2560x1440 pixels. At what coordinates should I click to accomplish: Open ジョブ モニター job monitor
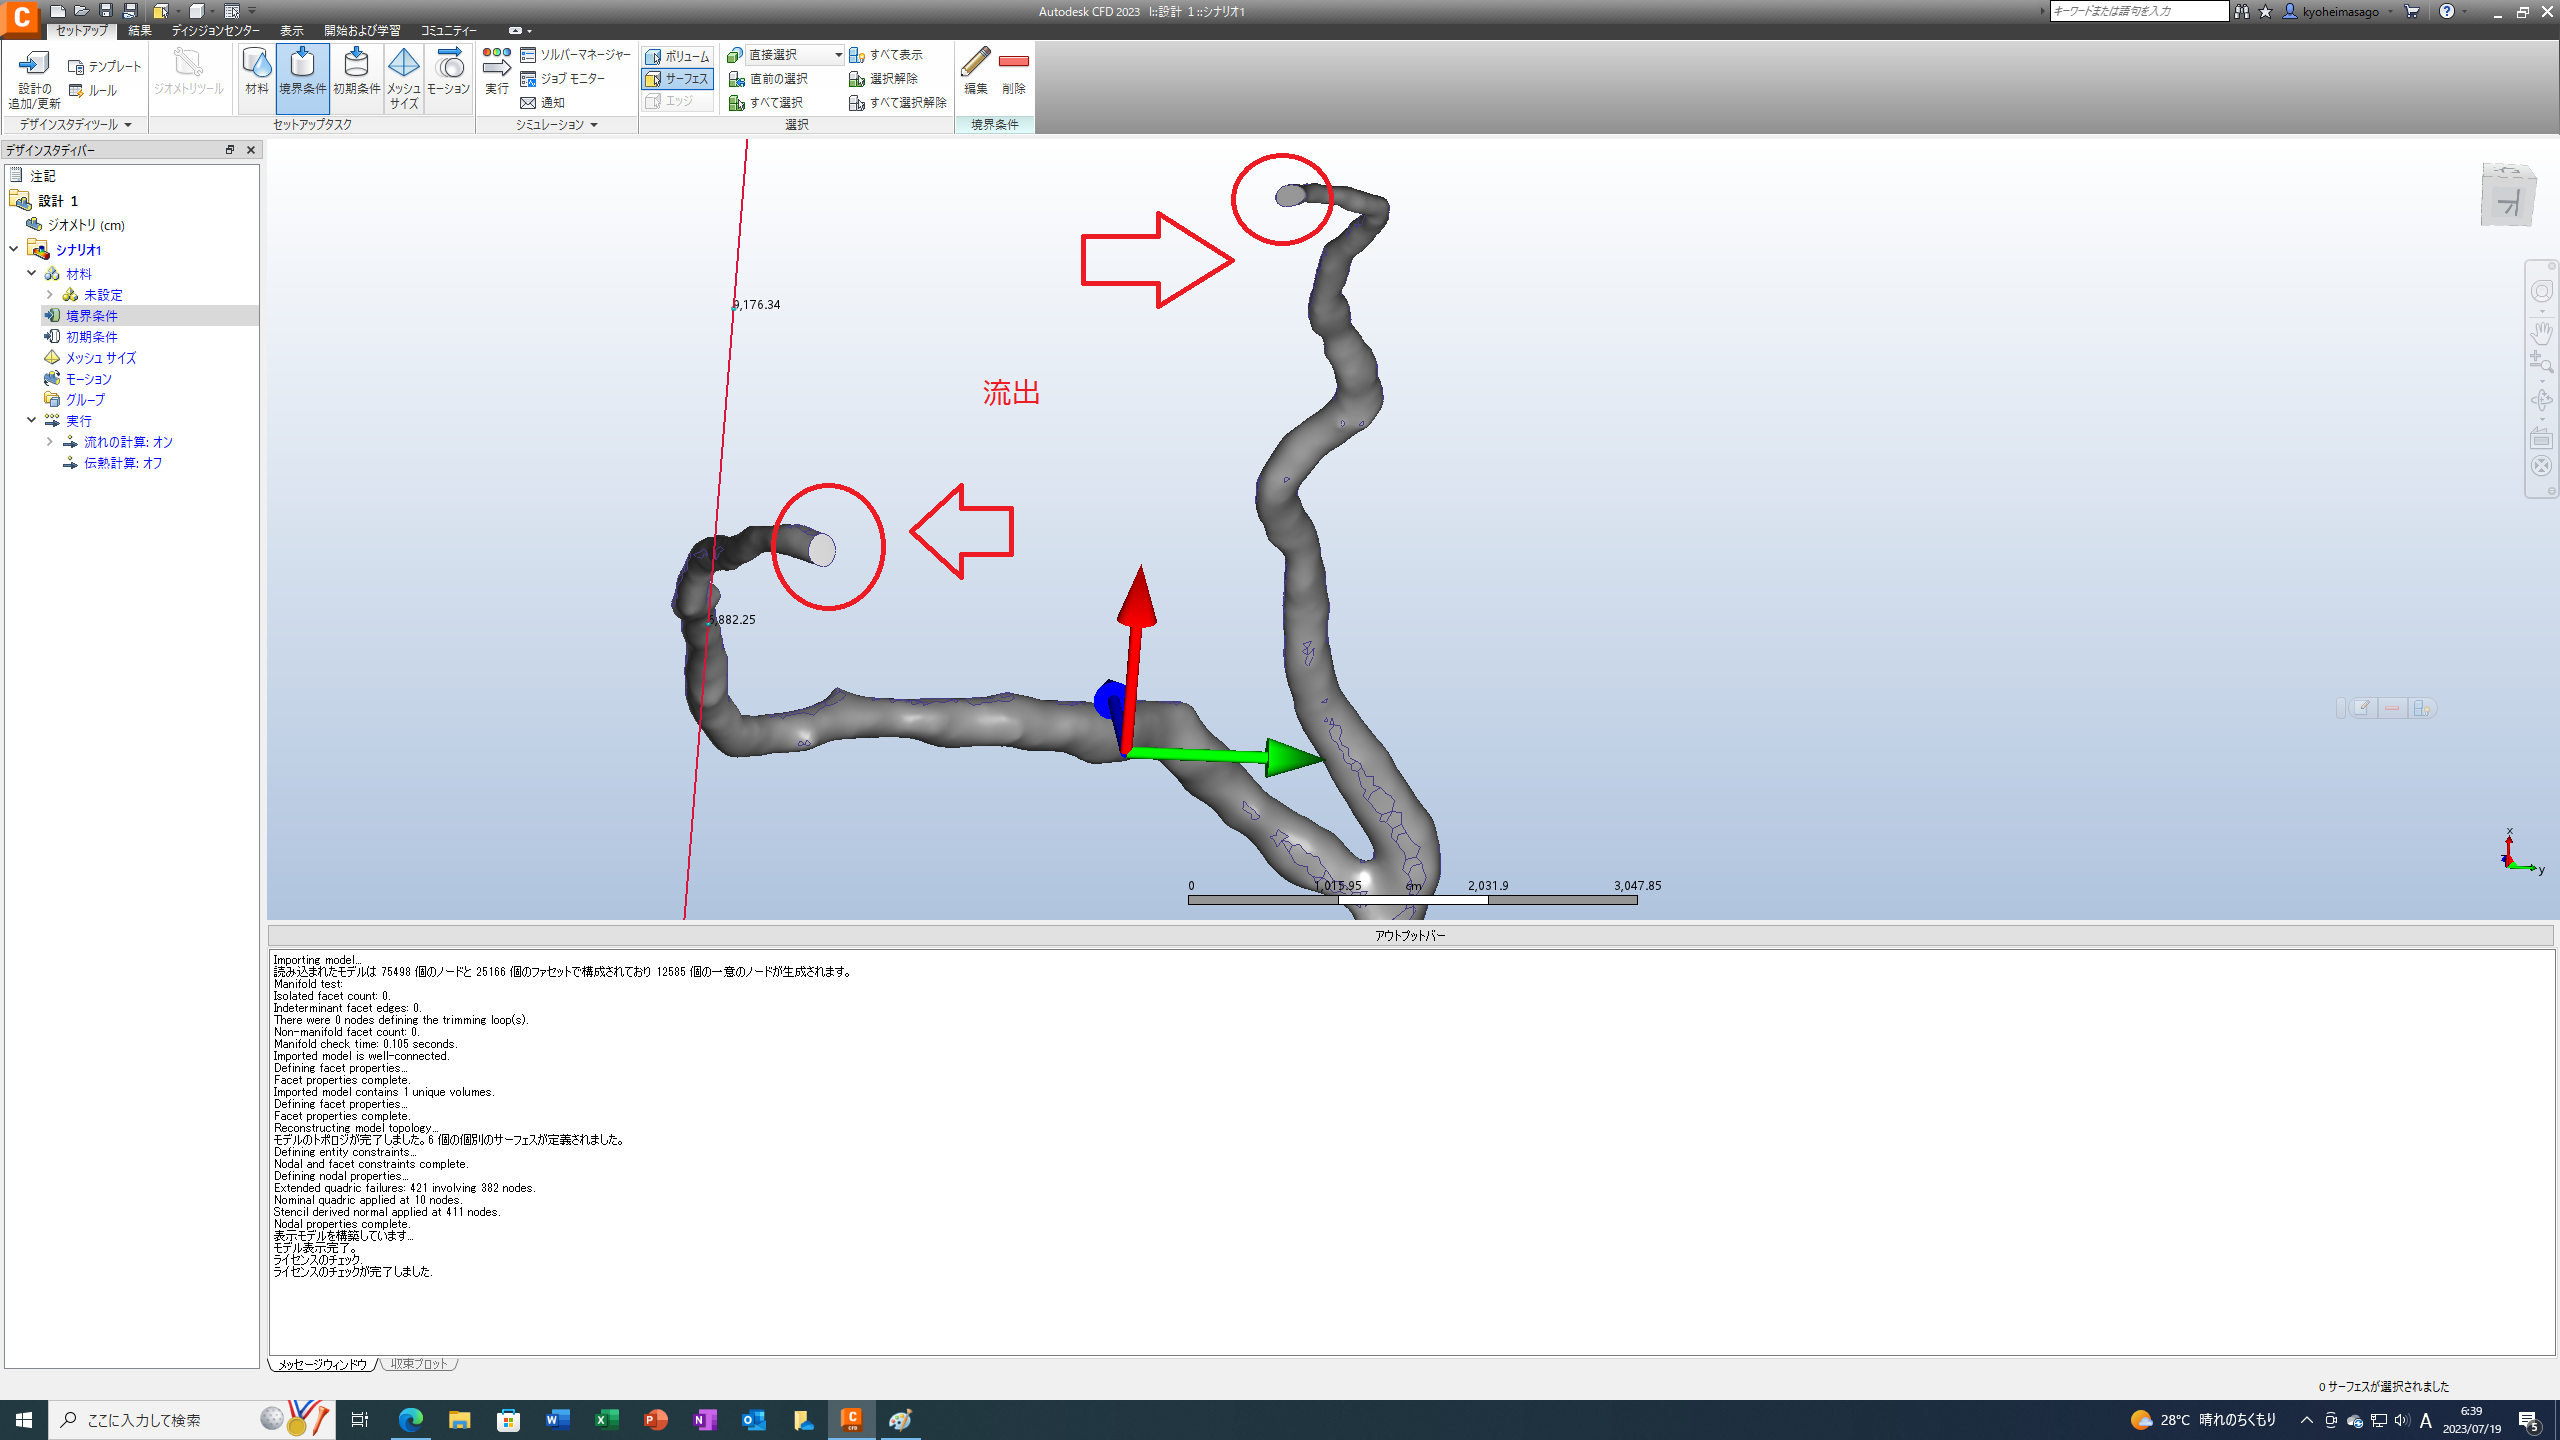click(x=563, y=79)
